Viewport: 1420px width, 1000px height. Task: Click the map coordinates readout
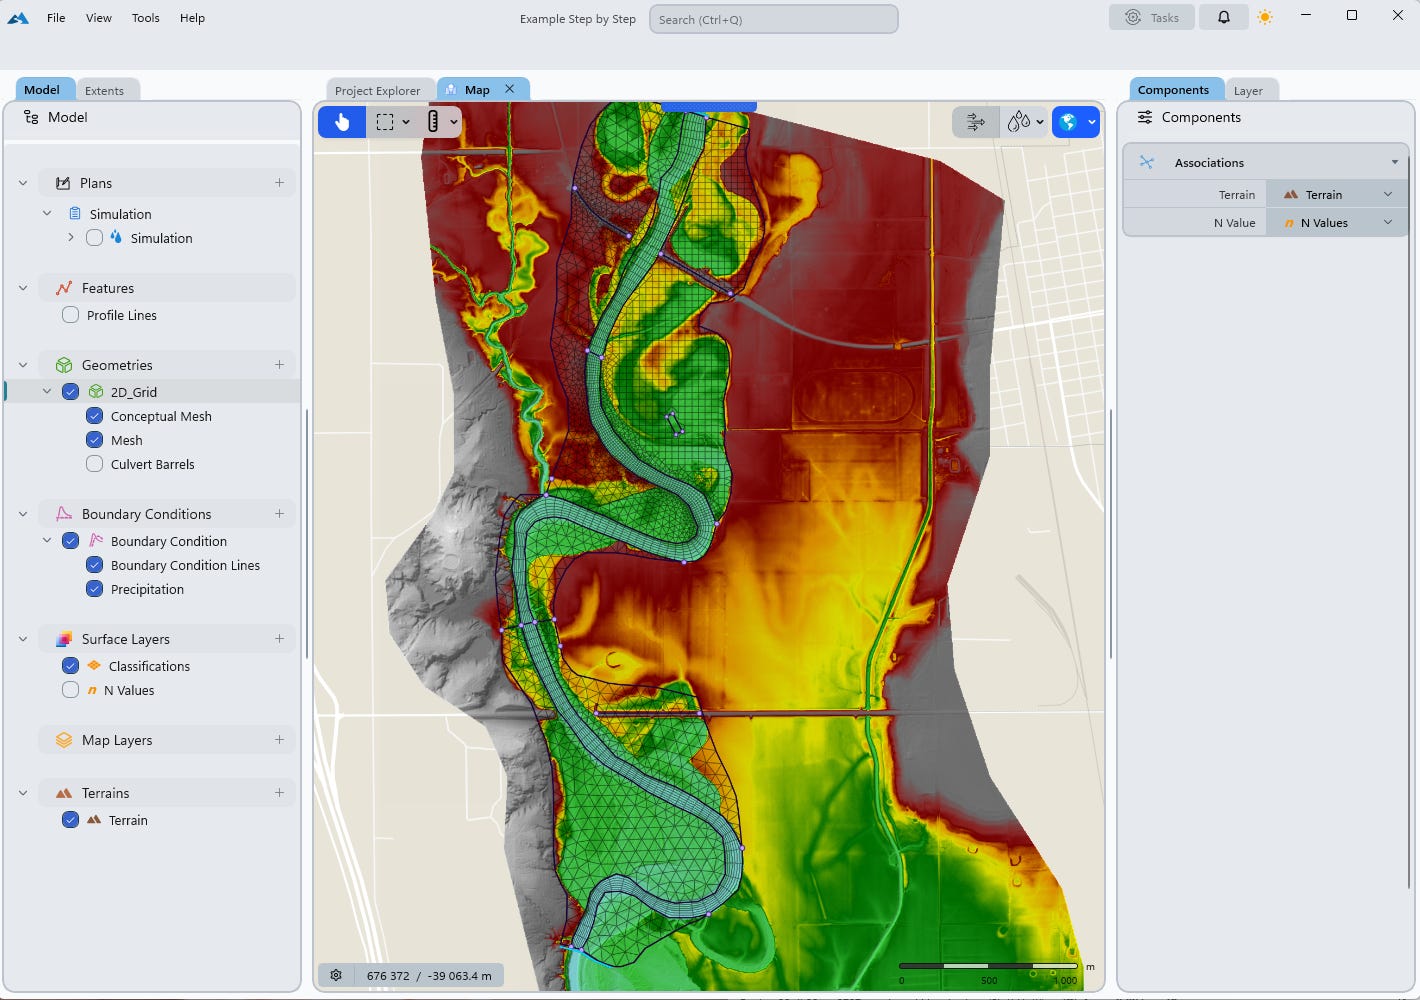[x=429, y=976]
